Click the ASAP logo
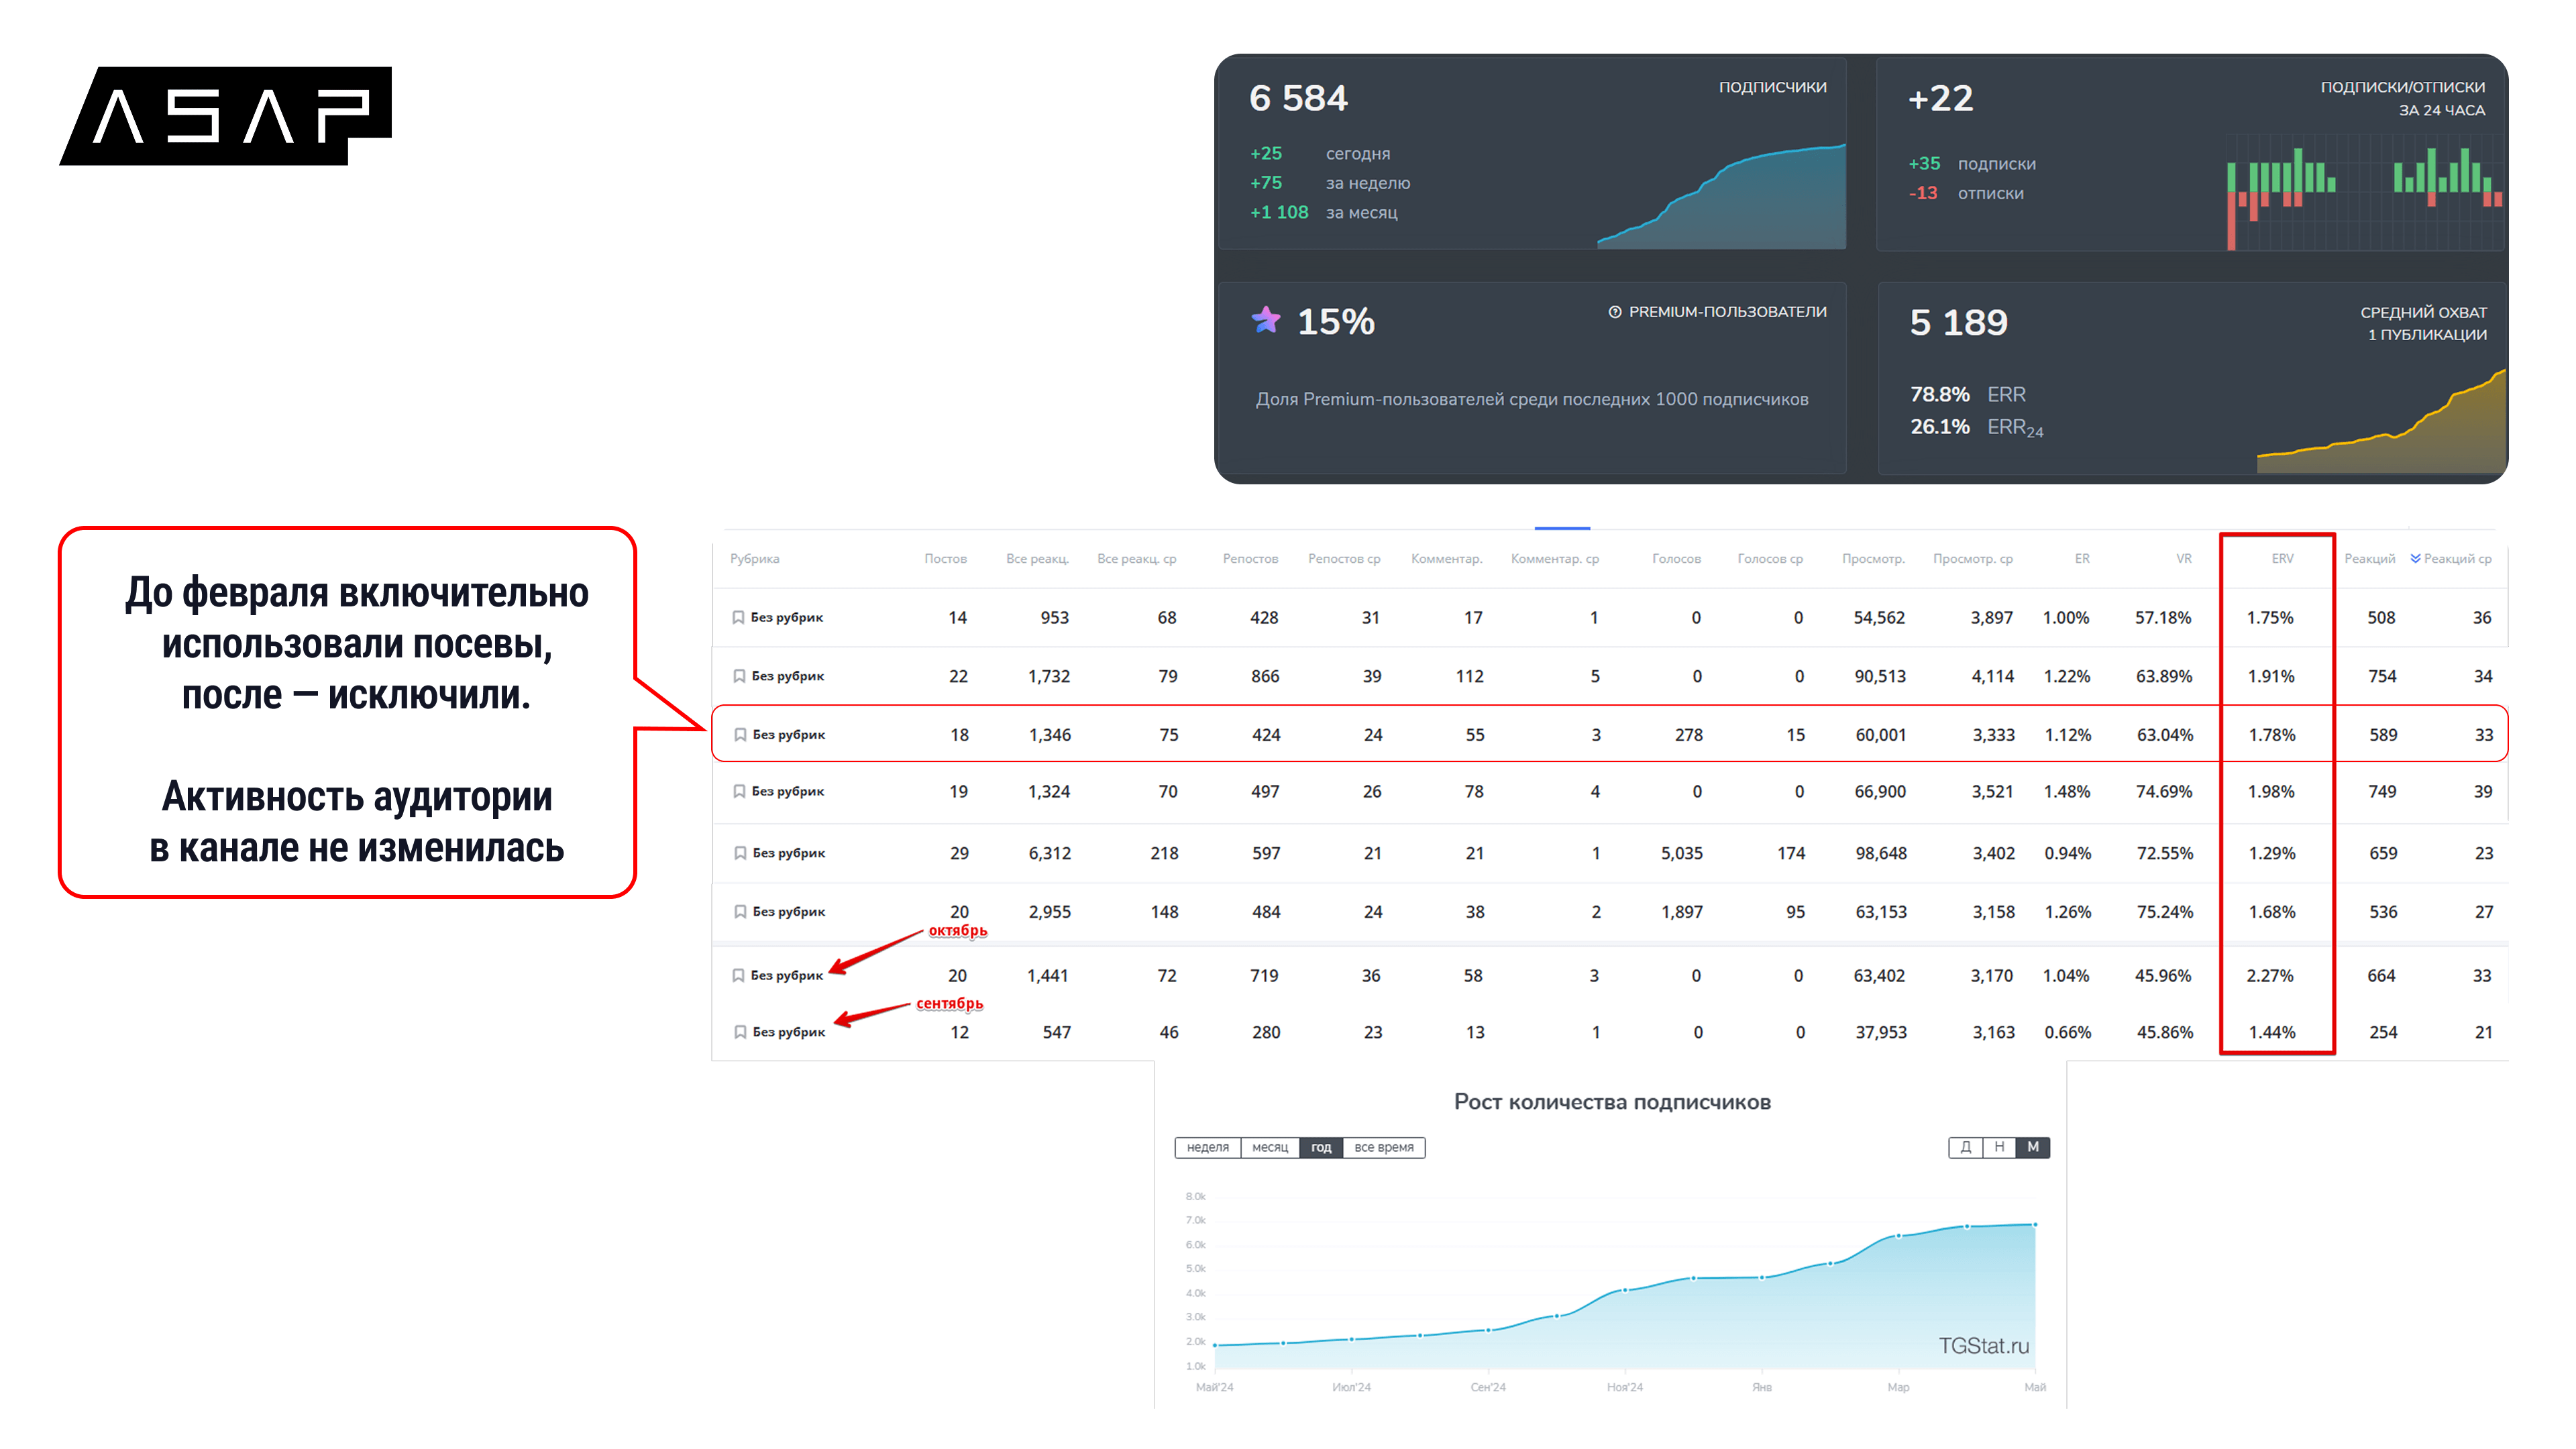This screenshot has width=2576, height=1449. 226,116
